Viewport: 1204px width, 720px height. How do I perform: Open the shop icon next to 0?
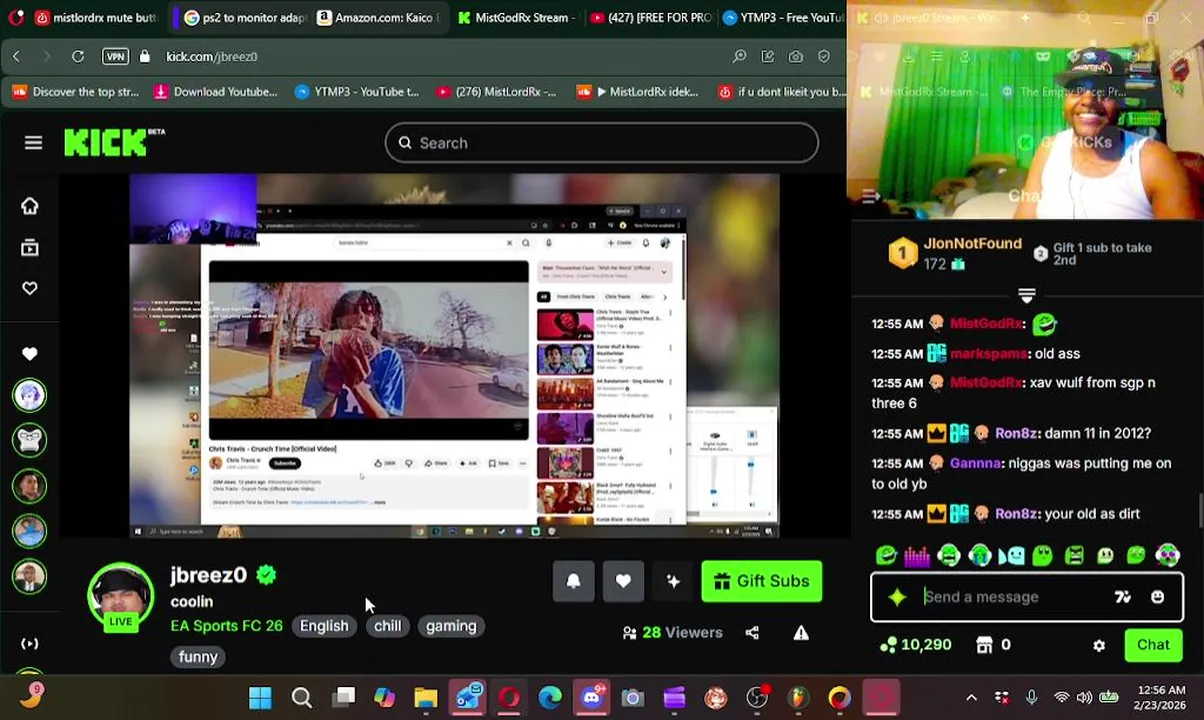984,645
